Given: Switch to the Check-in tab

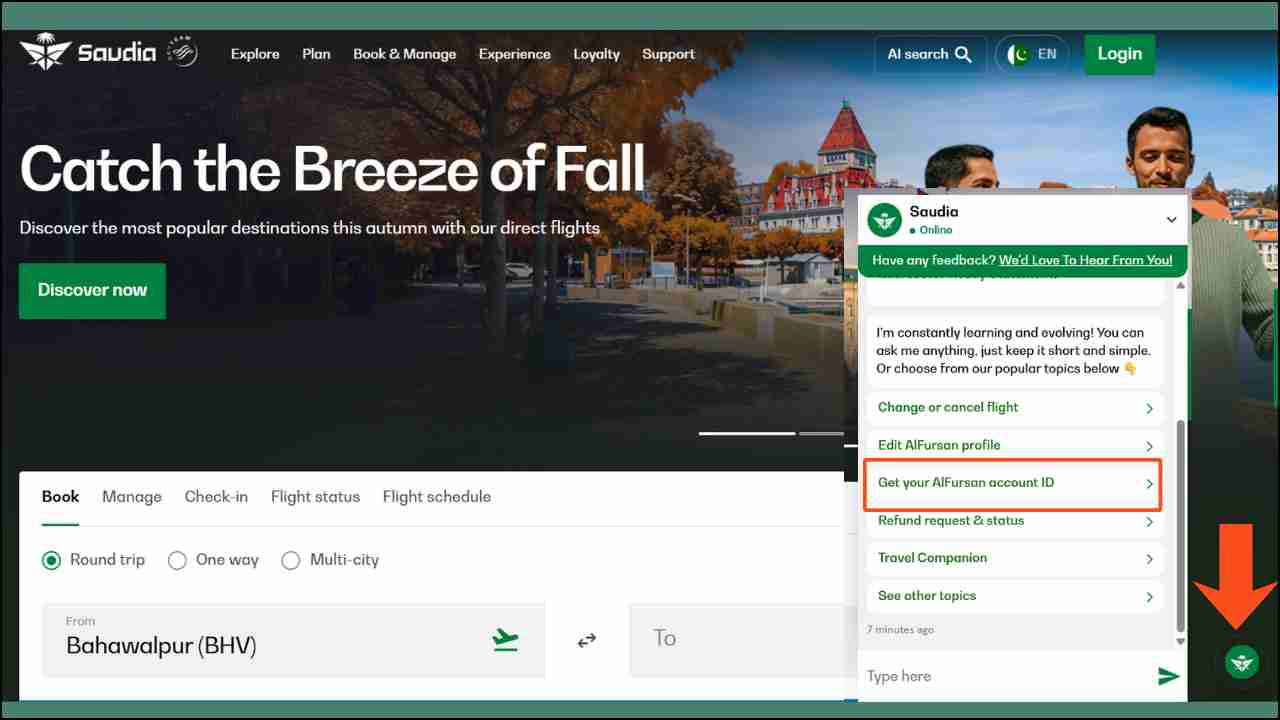Looking at the screenshot, I should [216, 497].
